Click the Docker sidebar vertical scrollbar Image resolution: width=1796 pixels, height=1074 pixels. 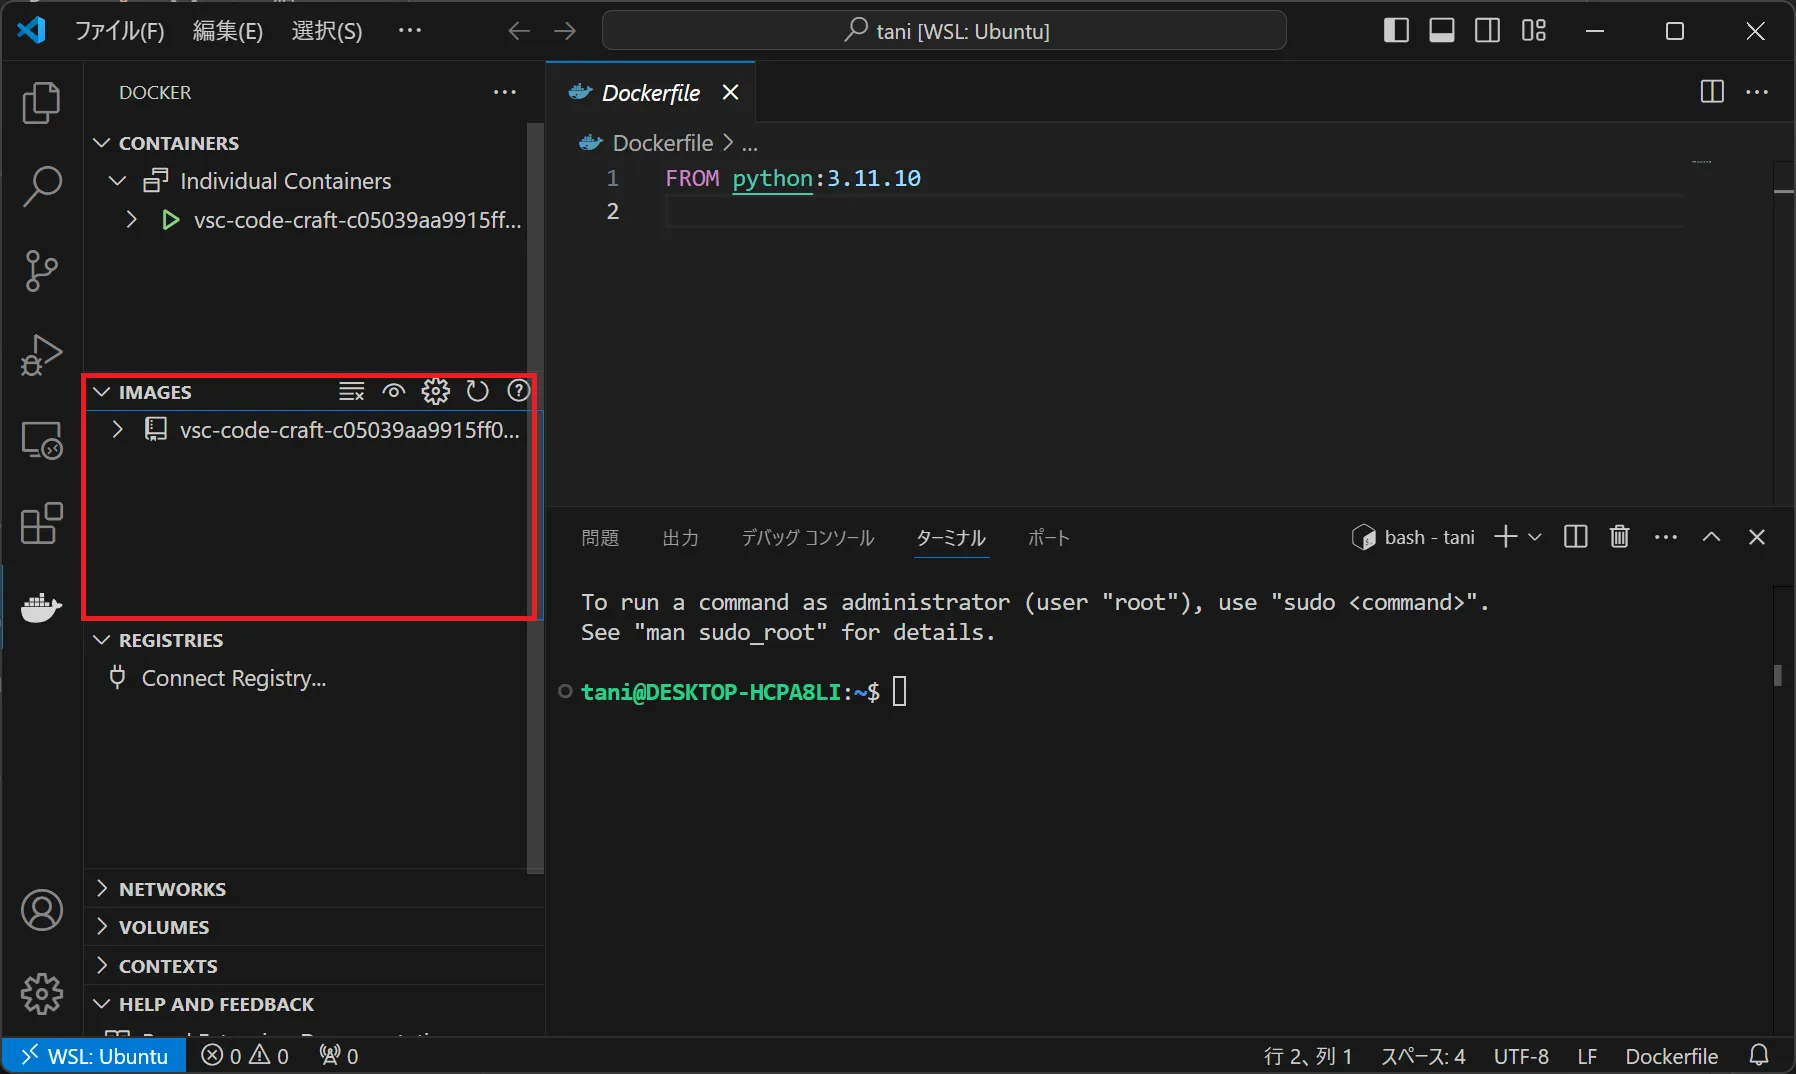pos(535,498)
